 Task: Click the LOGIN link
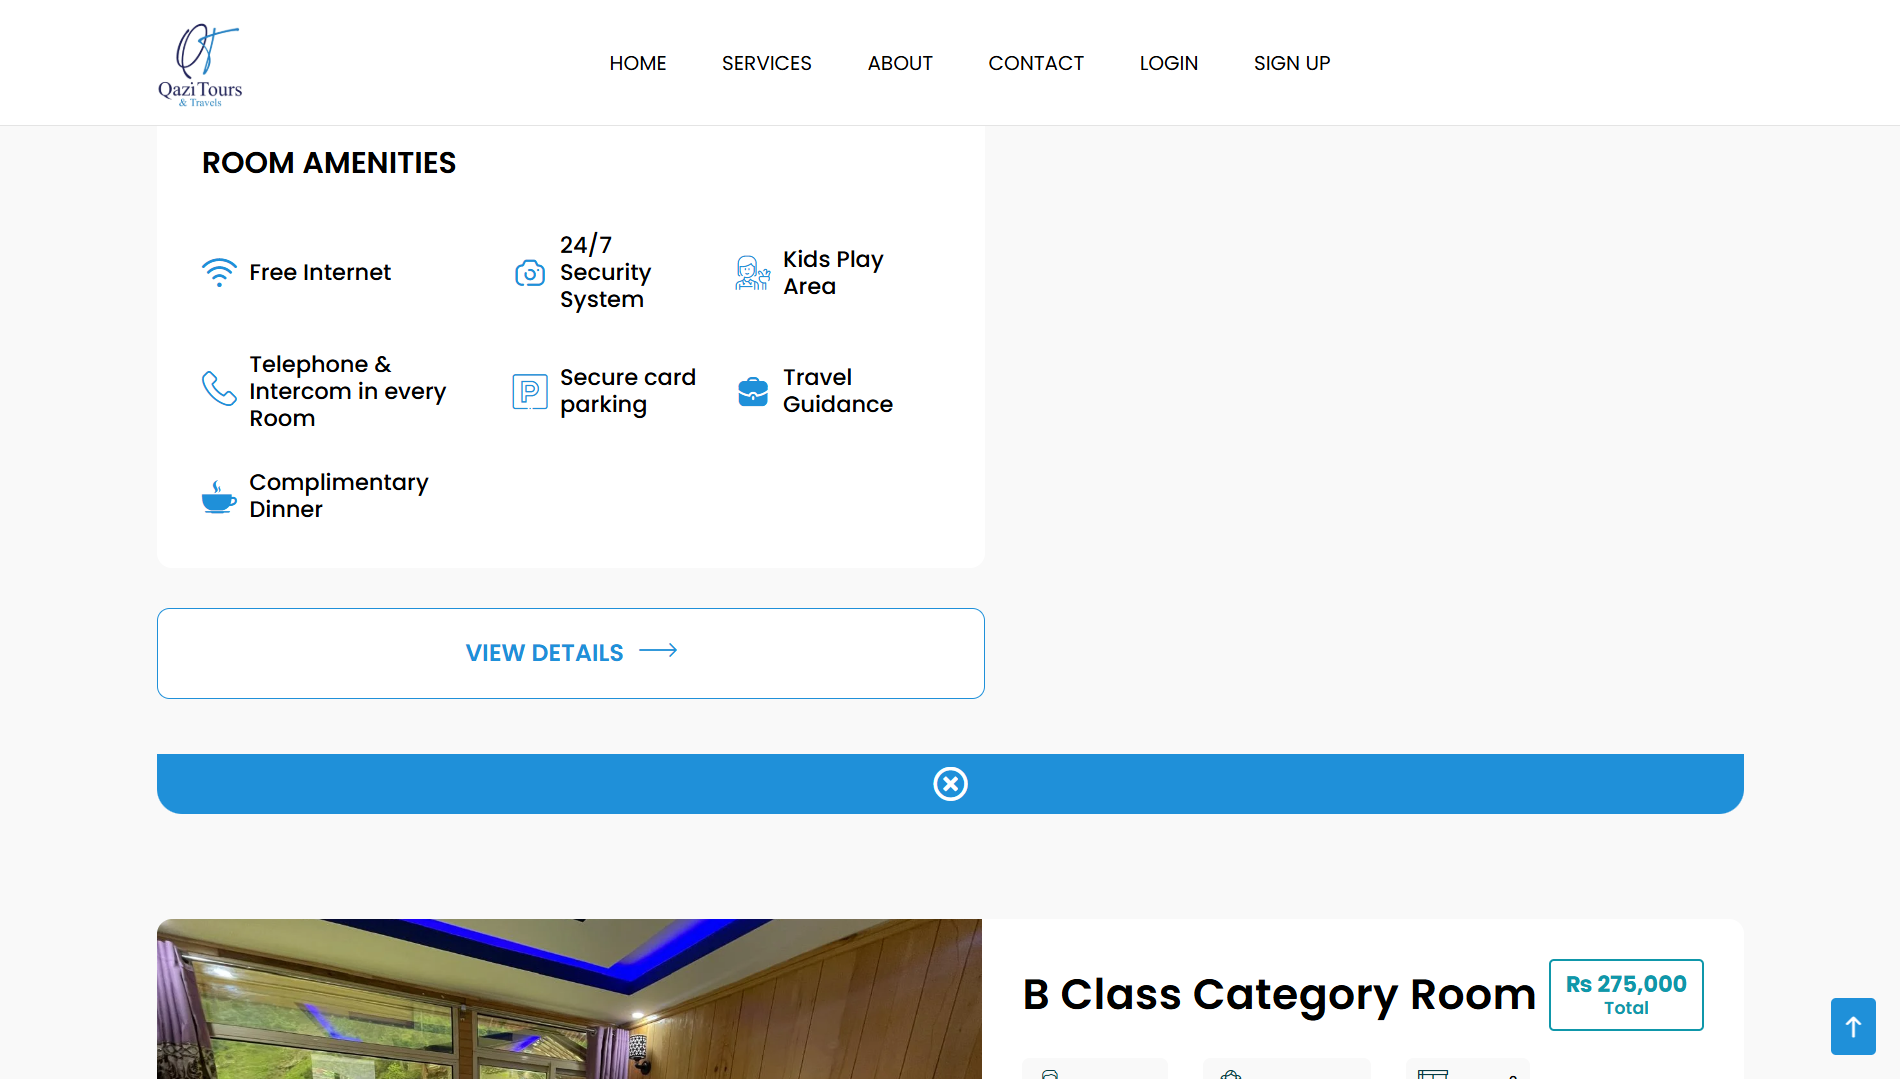pyautogui.click(x=1168, y=63)
